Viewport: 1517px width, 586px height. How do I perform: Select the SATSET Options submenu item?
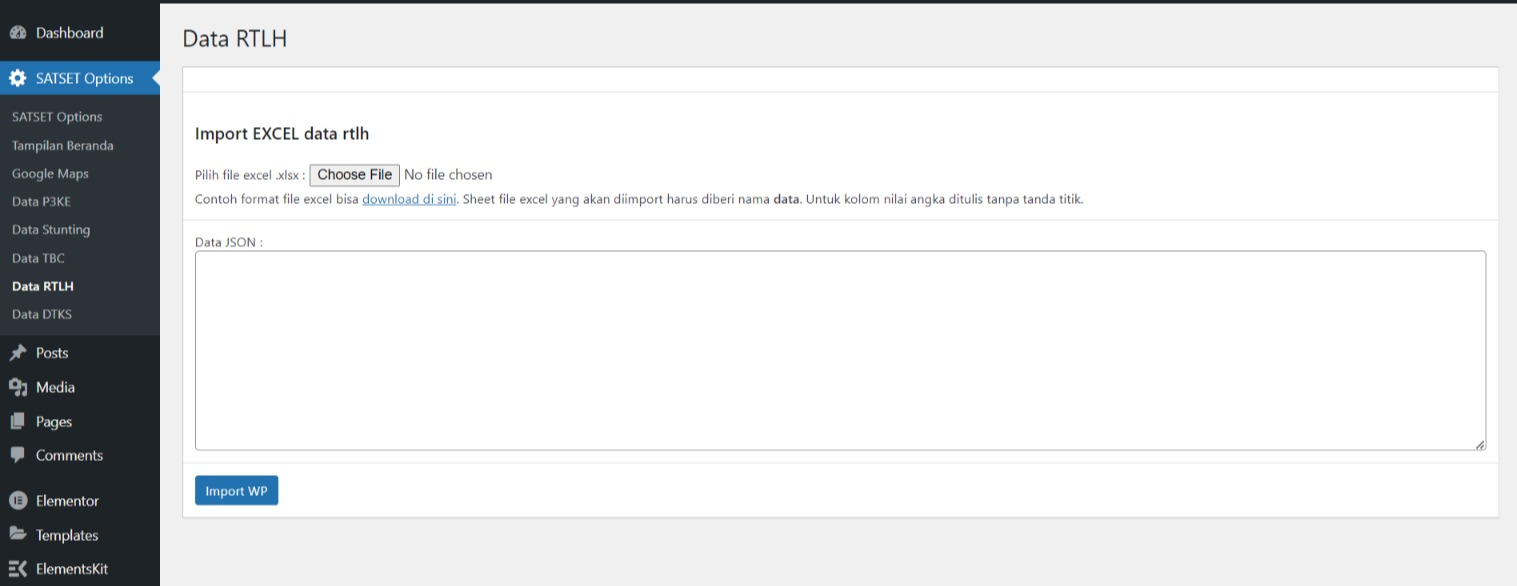pos(57,117)
